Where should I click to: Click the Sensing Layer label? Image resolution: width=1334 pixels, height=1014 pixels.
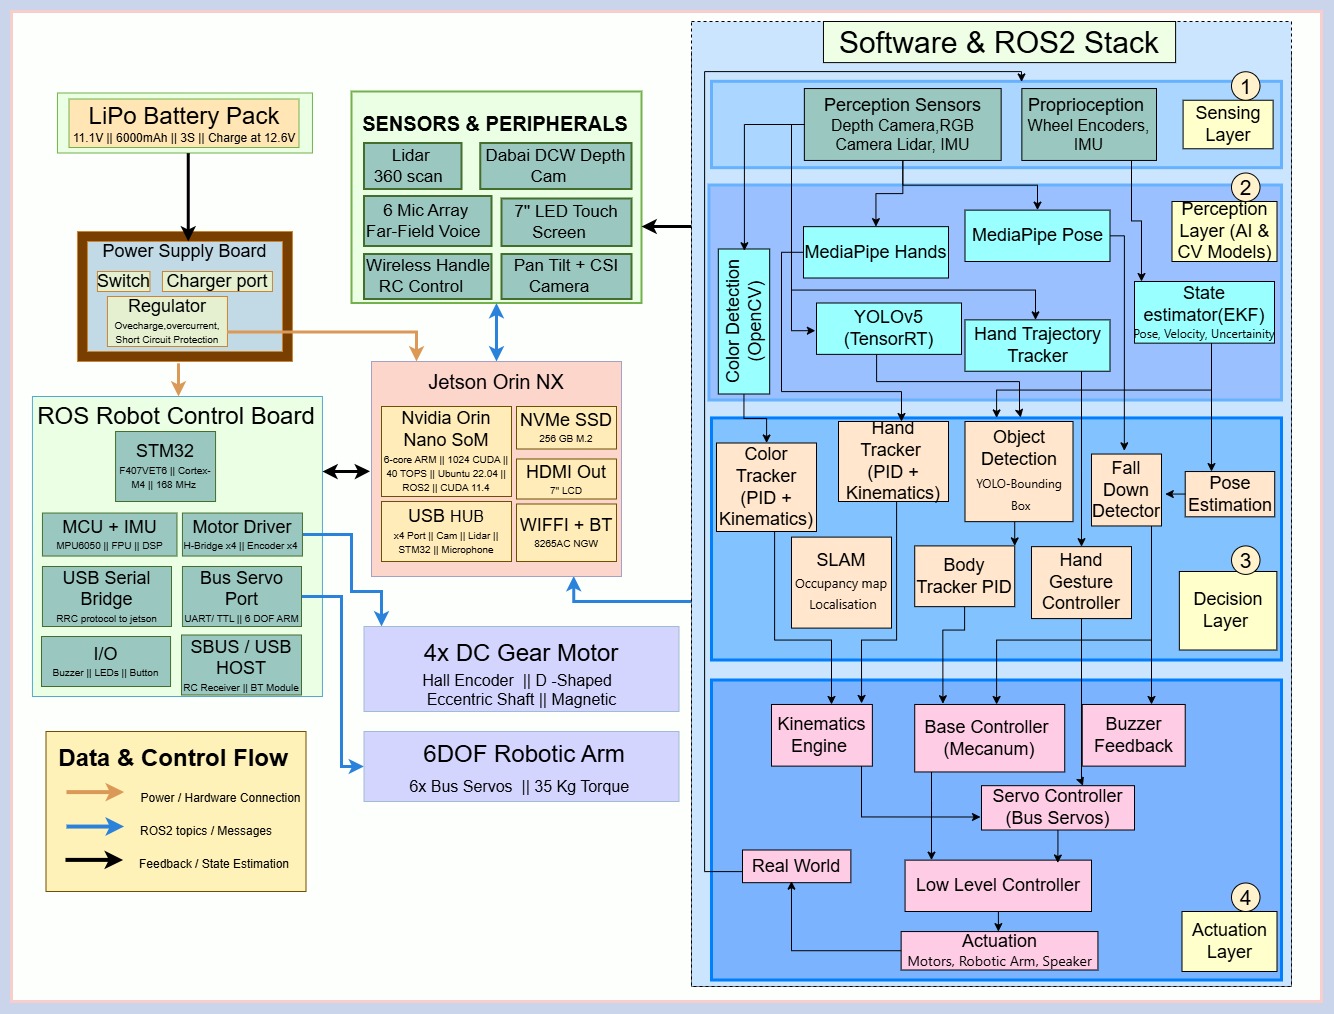[1227, 124]
